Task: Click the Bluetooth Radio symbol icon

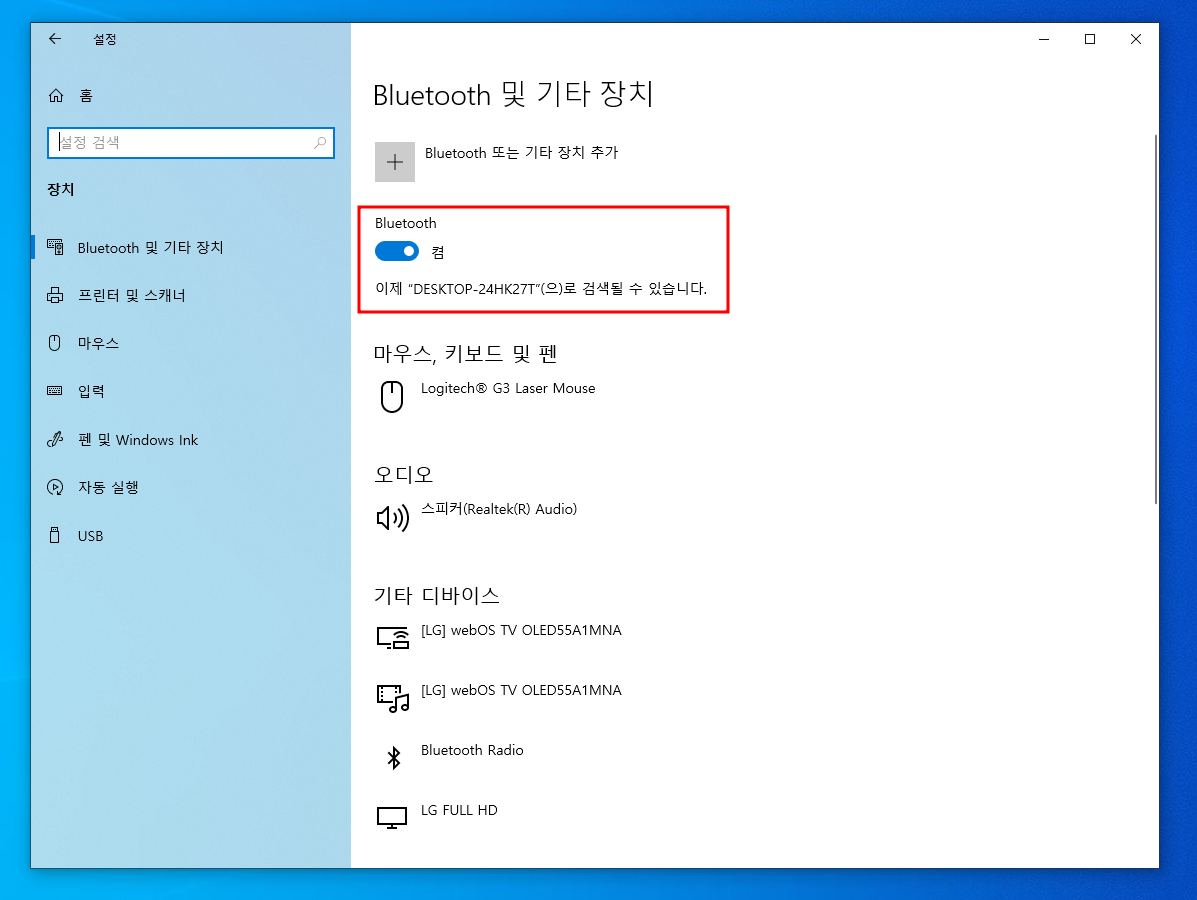Action: pyautogui.click(x=394, y=758)
